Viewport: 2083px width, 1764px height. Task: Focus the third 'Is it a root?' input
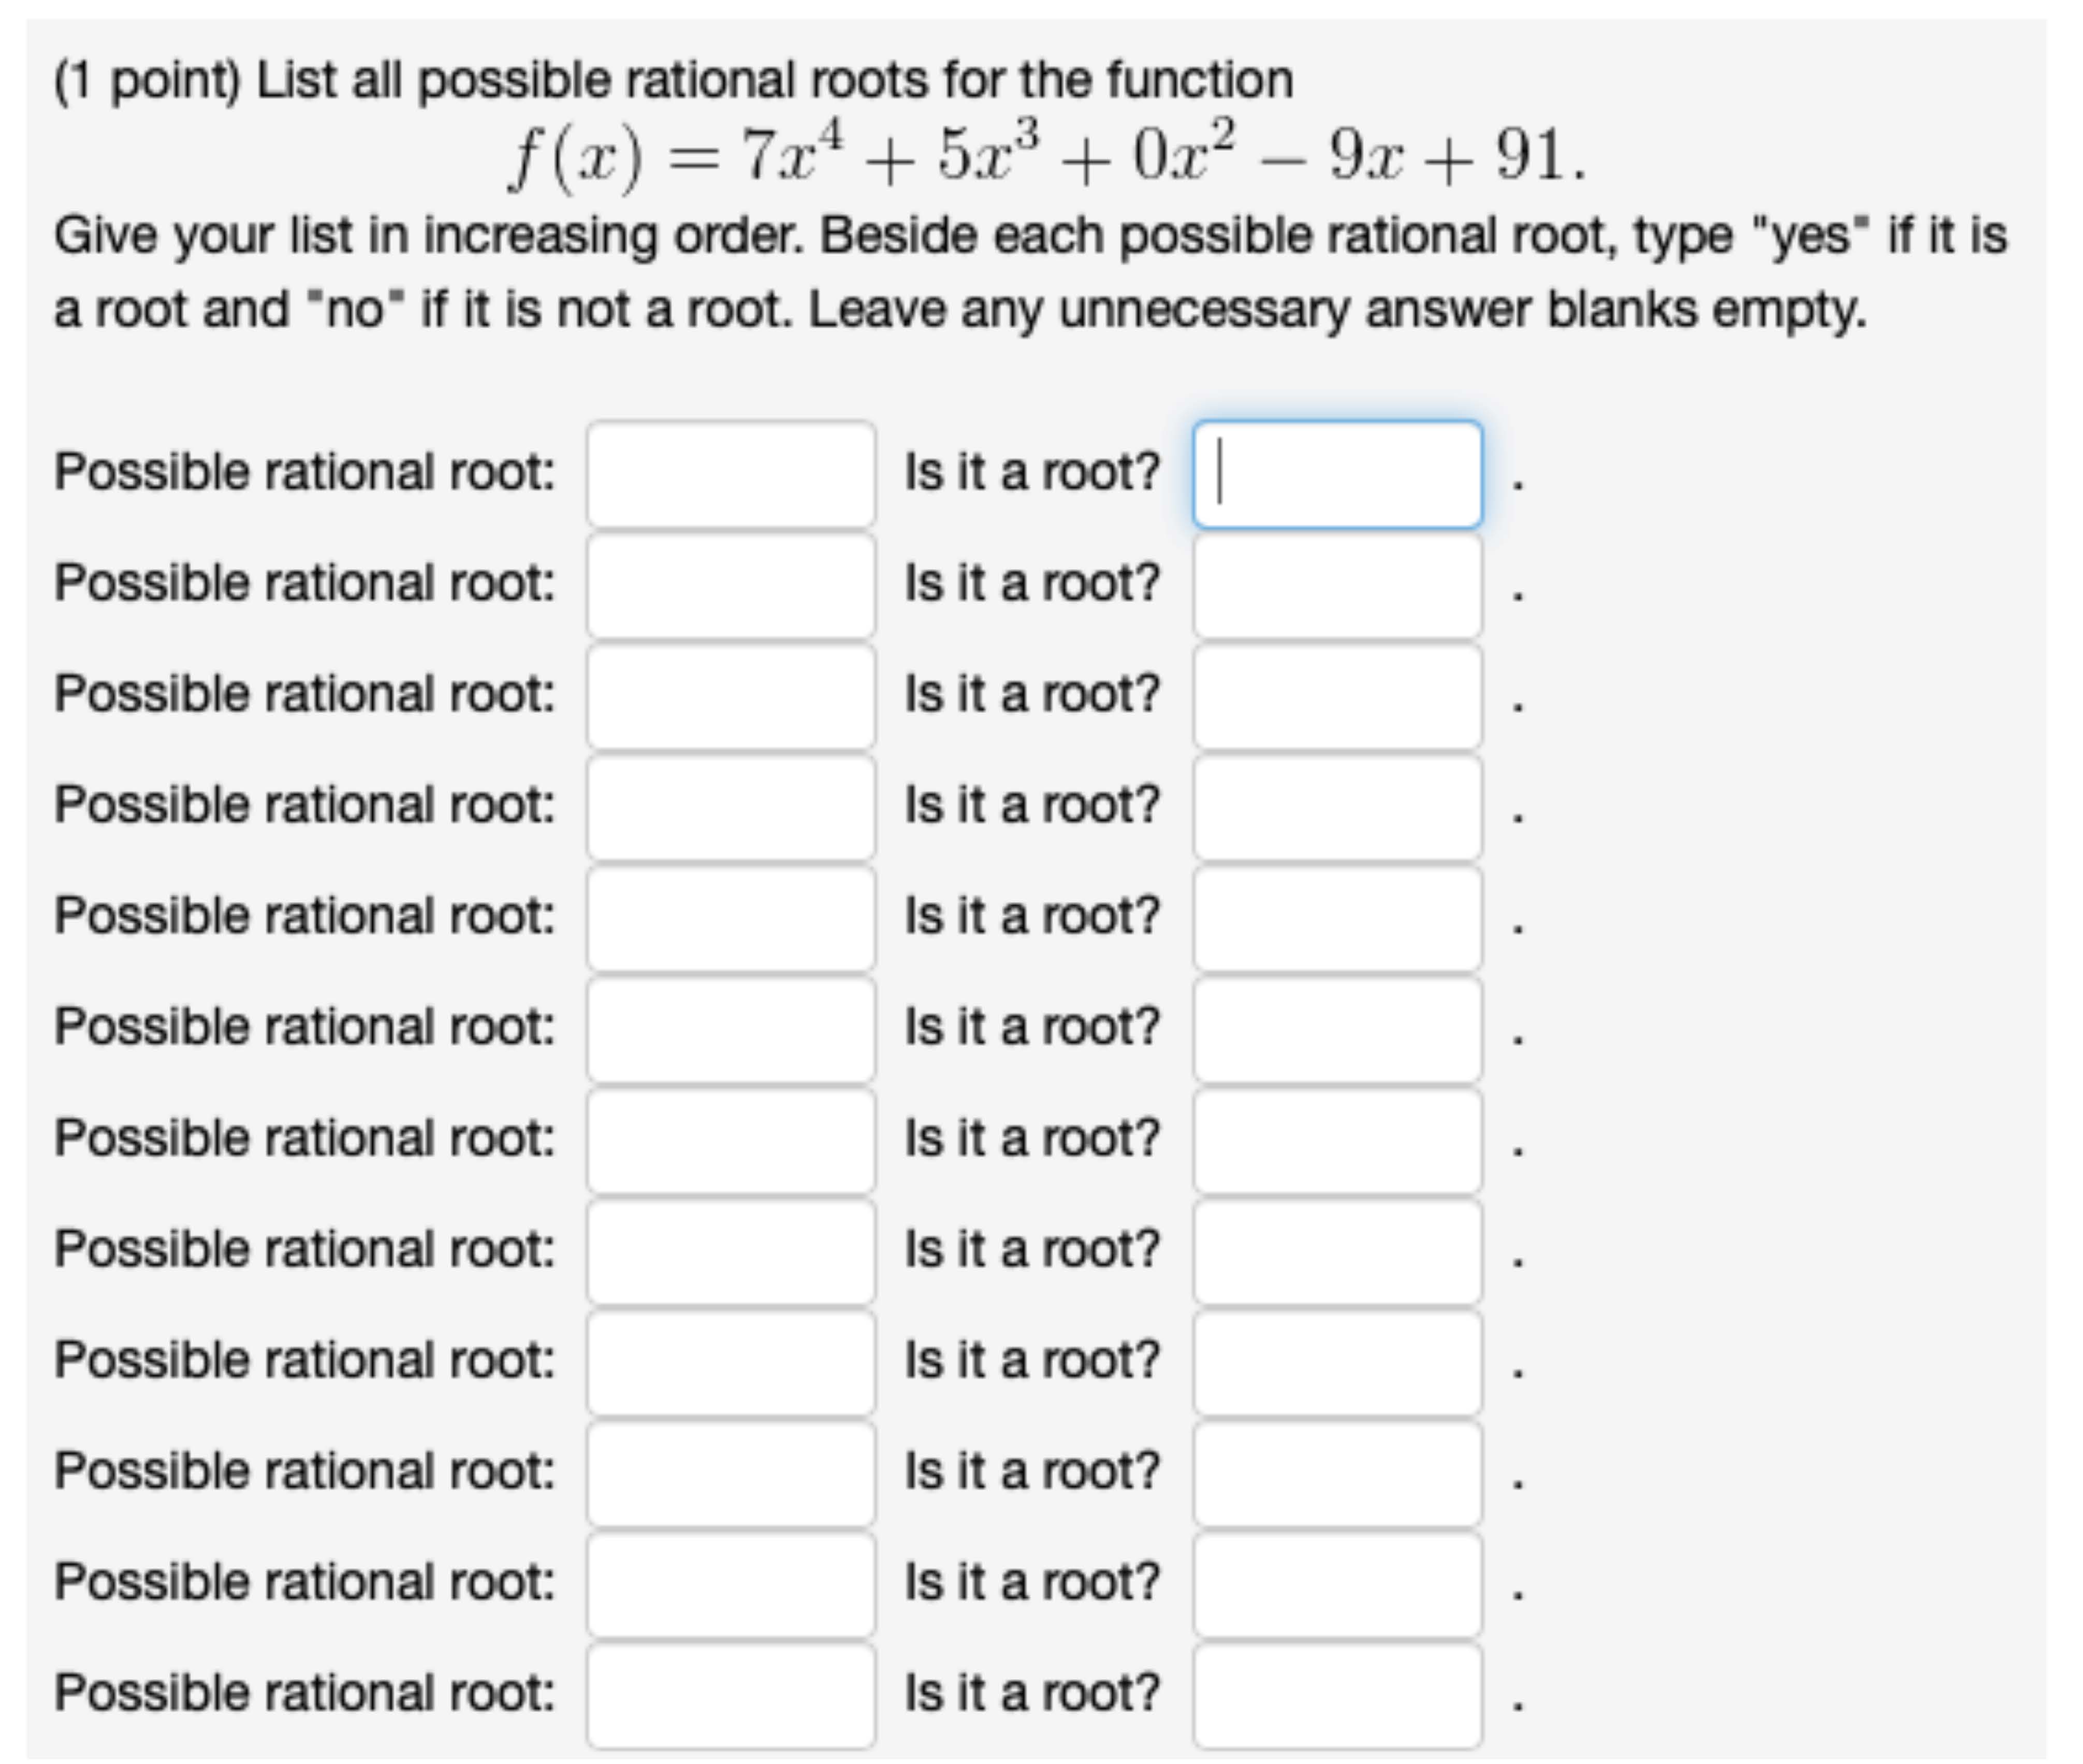pos(1337,696)
